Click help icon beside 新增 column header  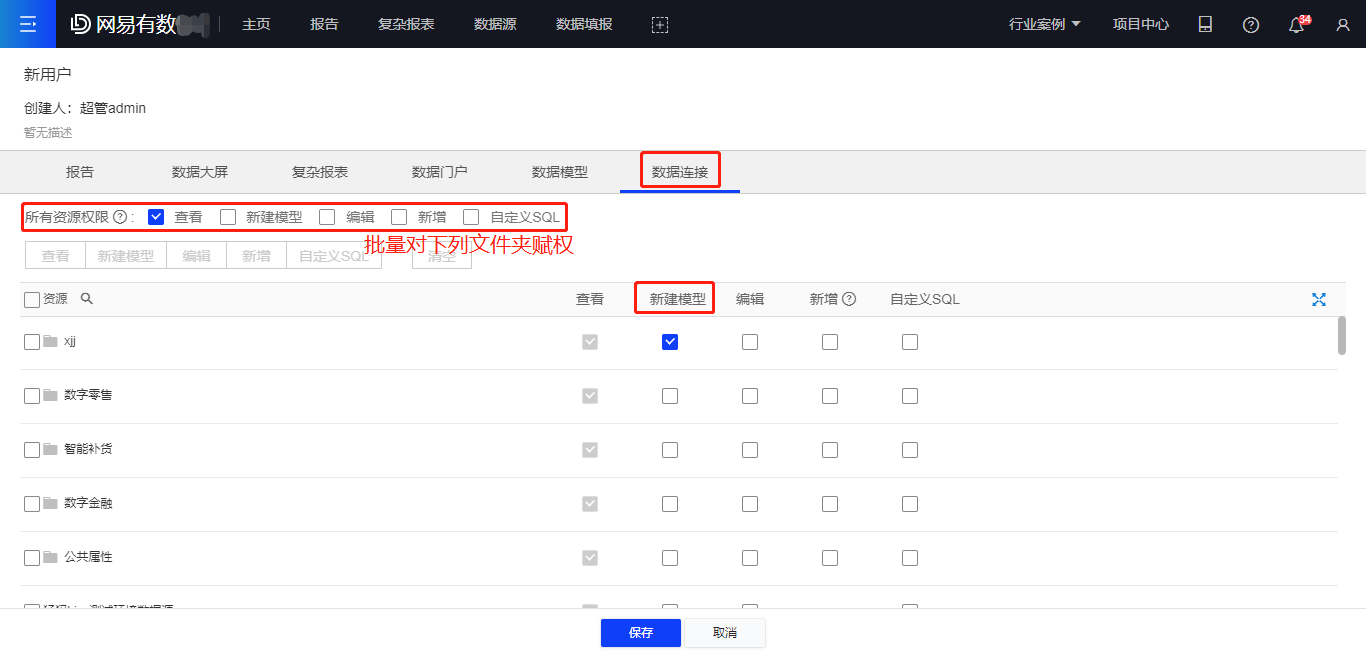click(849, 299)
